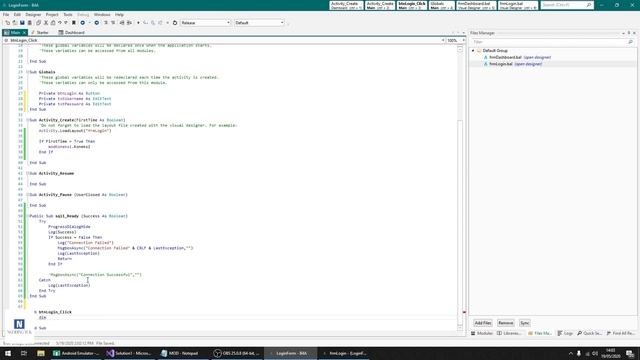Pin the Files Manager panel
Image resolution: width=640 pixels, height=360 pixels.
click(x=629, y=33)
